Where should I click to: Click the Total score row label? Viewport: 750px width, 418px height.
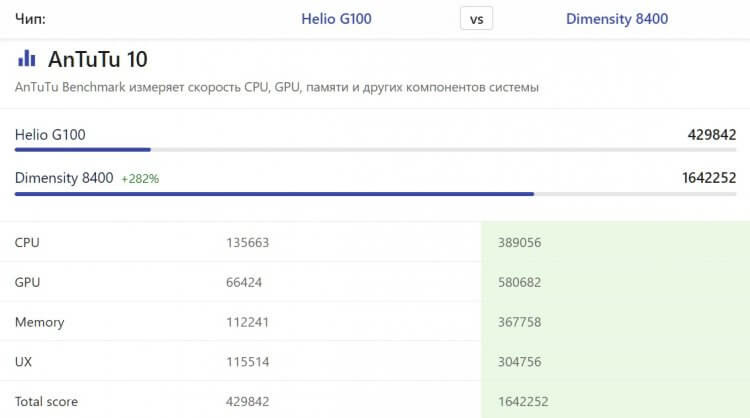click(x=46, y=401)
